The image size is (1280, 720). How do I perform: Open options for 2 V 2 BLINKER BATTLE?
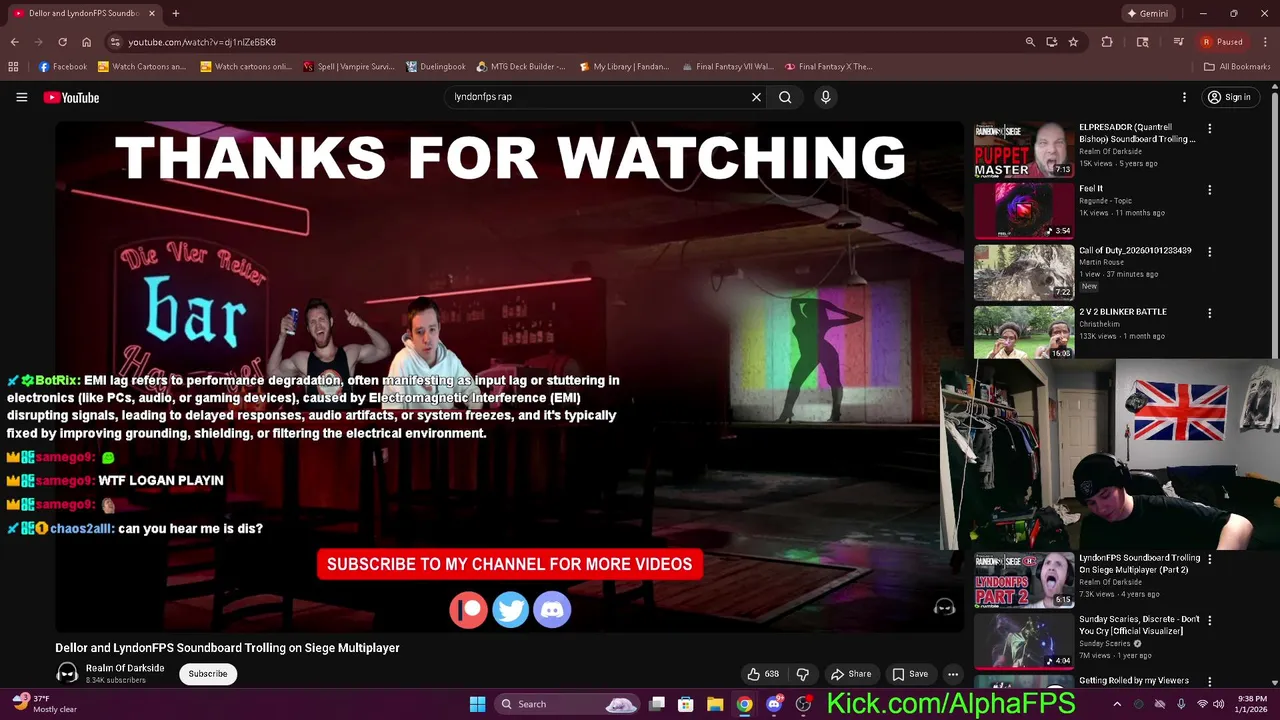[1209, 313]
